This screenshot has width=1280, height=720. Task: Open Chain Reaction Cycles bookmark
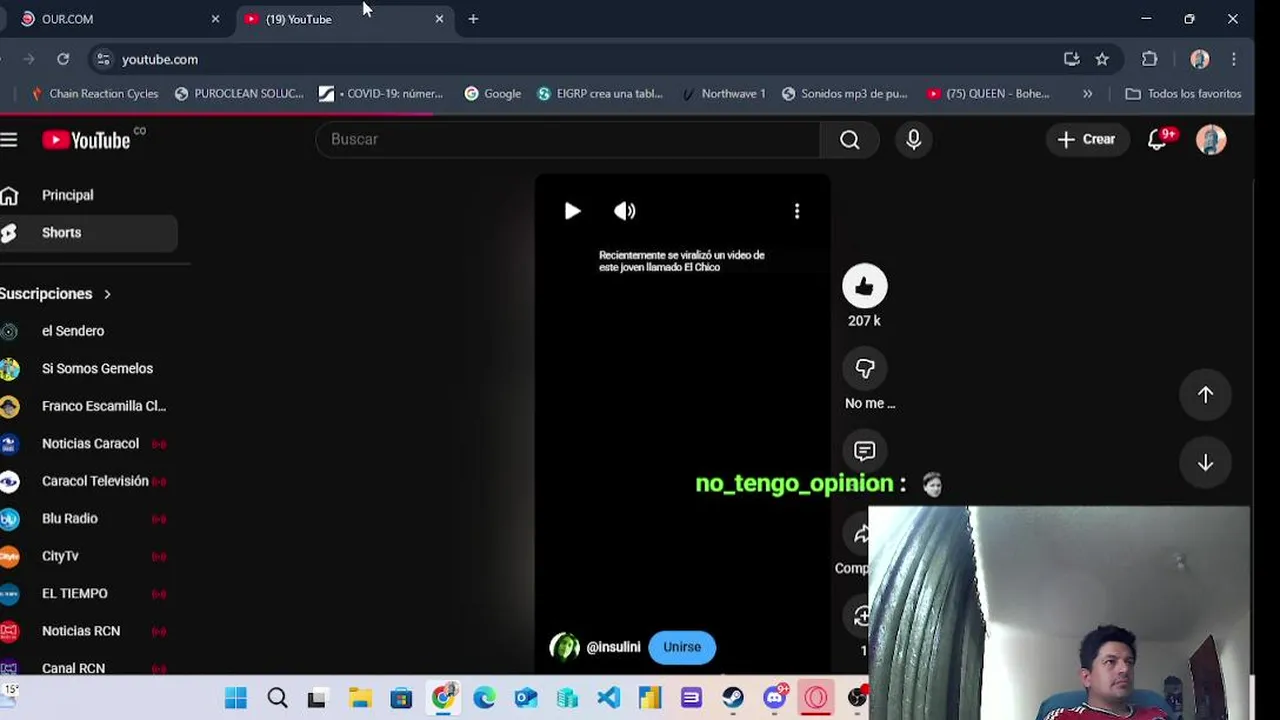95,94
